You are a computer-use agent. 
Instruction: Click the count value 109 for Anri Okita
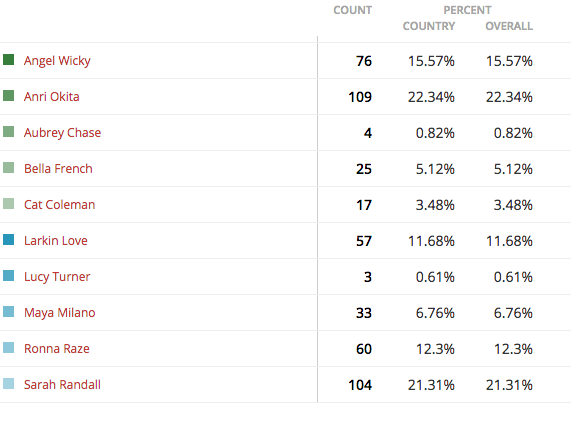point(360,97)
